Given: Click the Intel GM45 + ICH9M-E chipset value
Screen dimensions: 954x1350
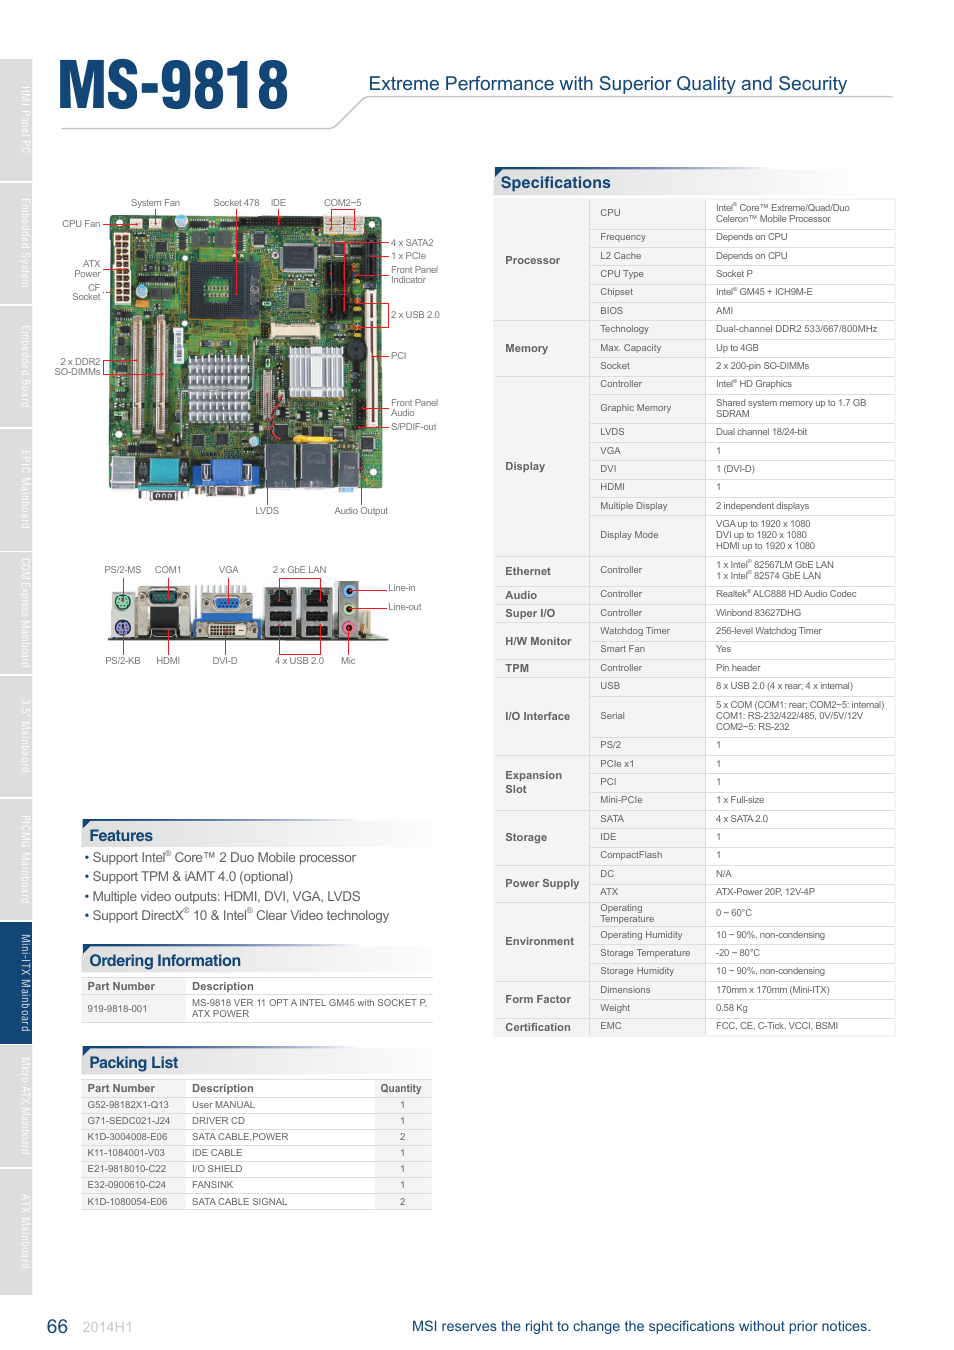Looking at the screenshot, I should tap(764, 292).
